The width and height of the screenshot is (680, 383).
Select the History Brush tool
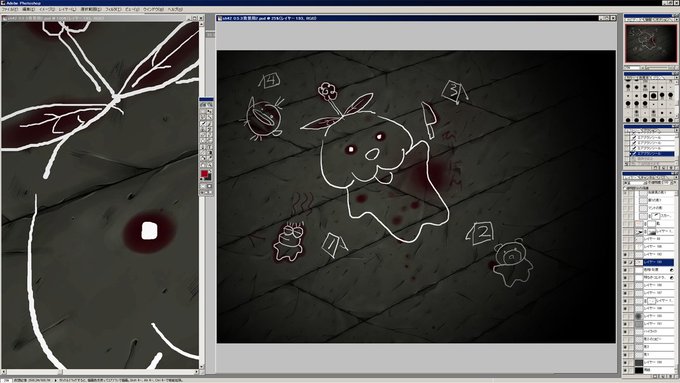click(209, 129)
